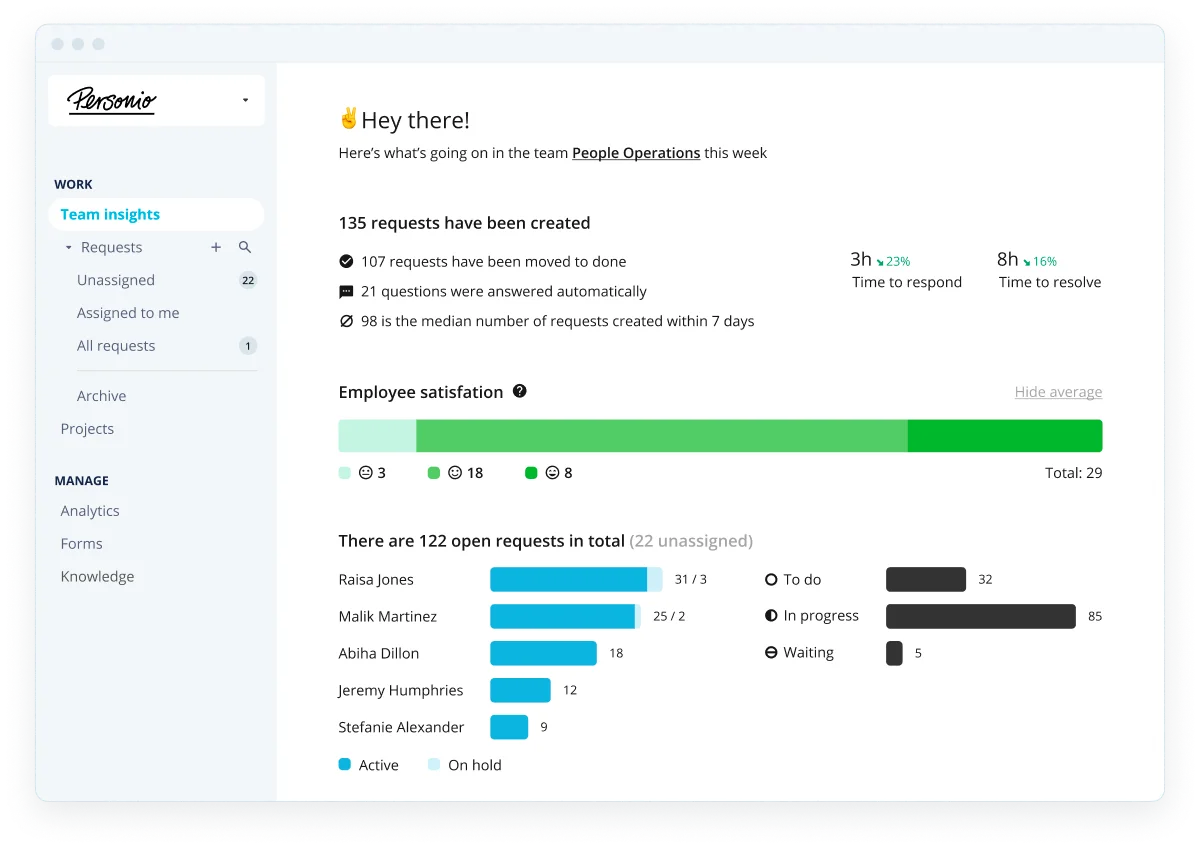Click '135 requests have been created' heading

point(464,223)
